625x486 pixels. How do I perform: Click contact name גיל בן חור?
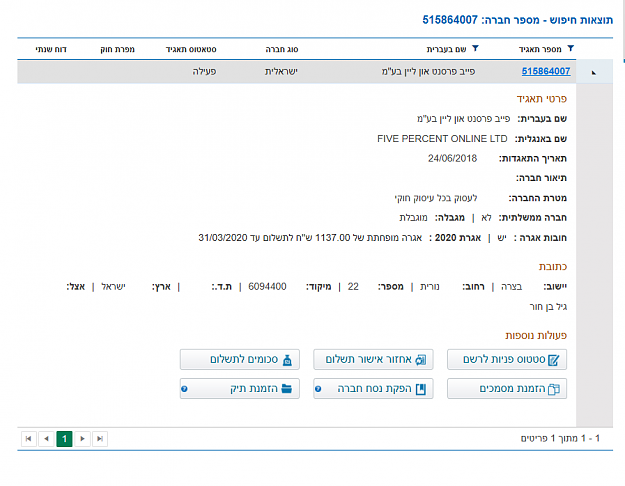[548, 307]
